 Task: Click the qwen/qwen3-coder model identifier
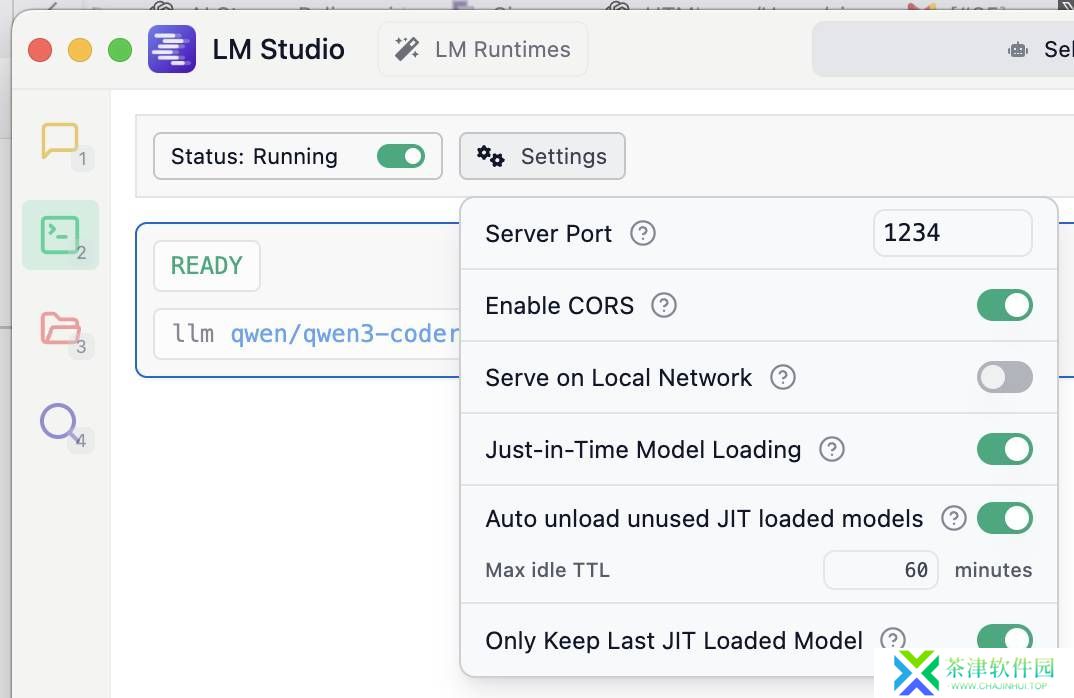click(345, 334)
